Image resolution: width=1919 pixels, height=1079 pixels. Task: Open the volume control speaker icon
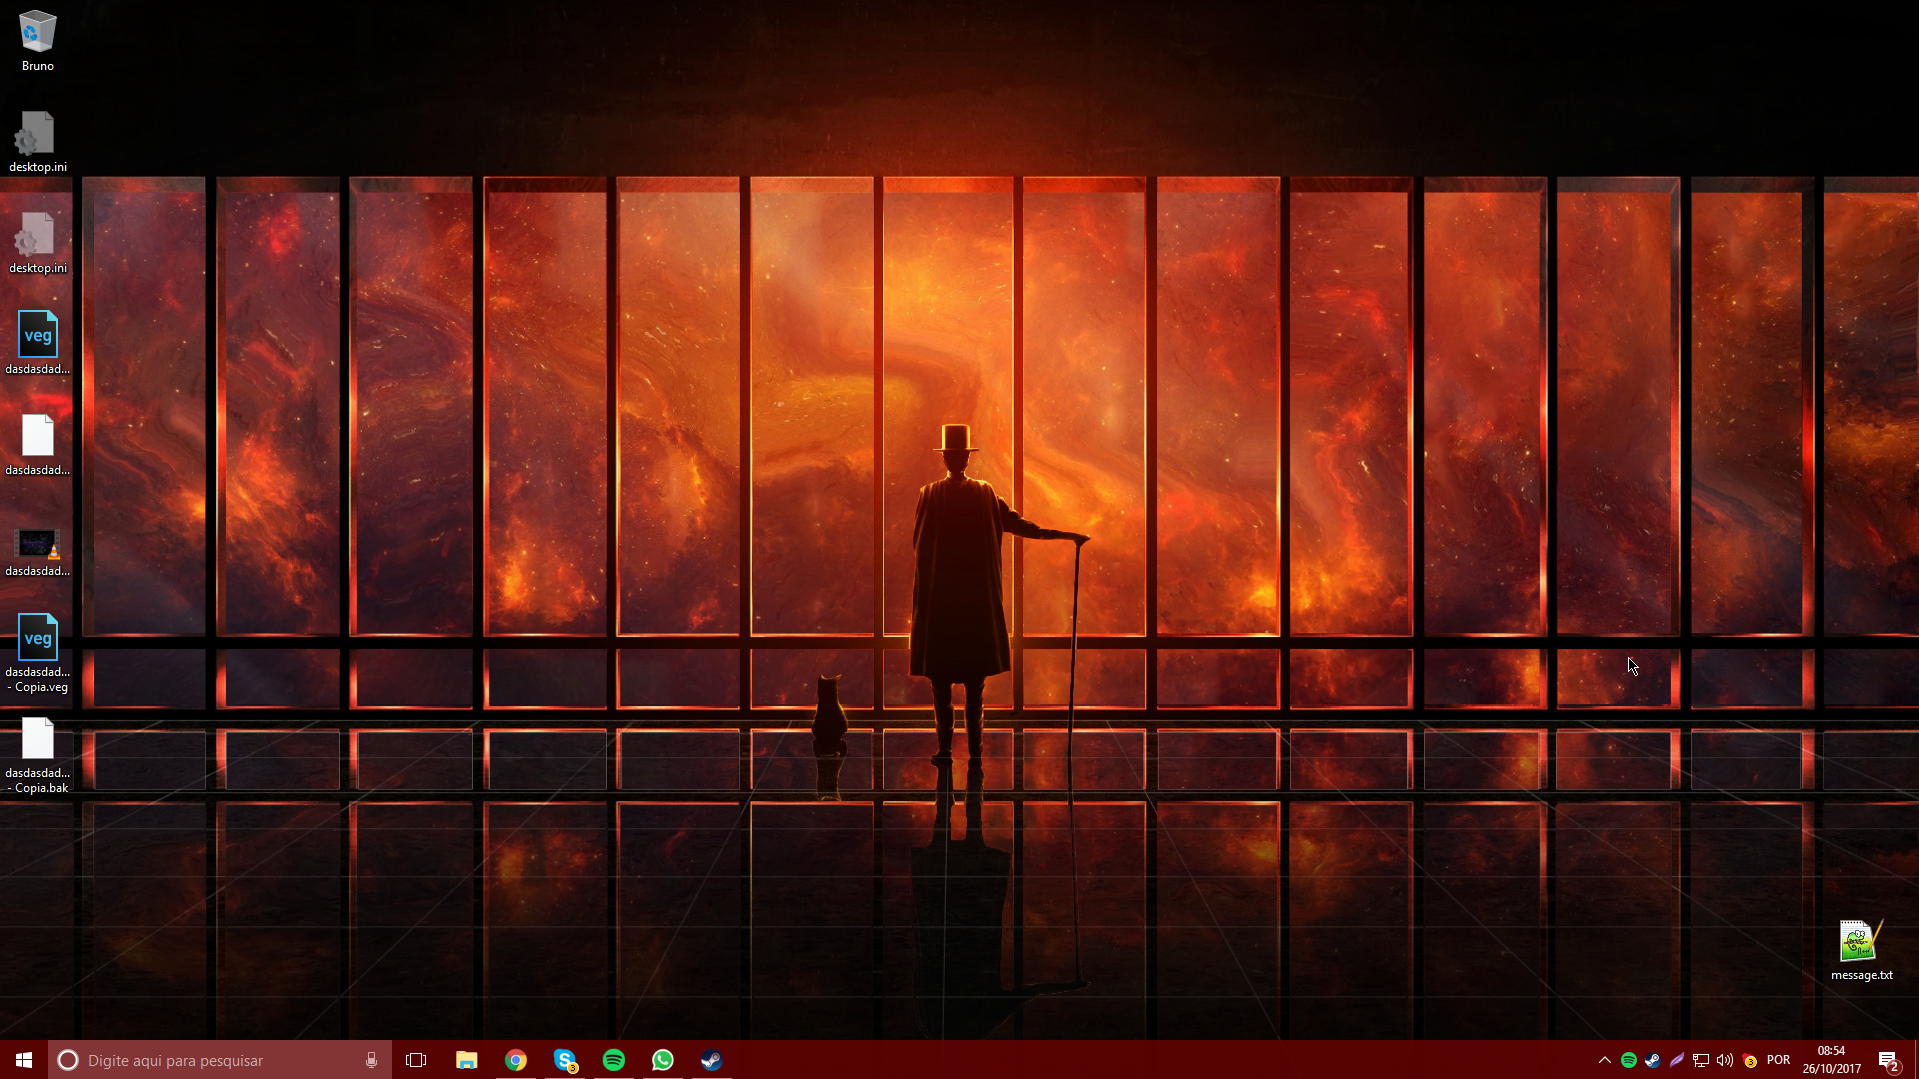click(1725, 1060)
